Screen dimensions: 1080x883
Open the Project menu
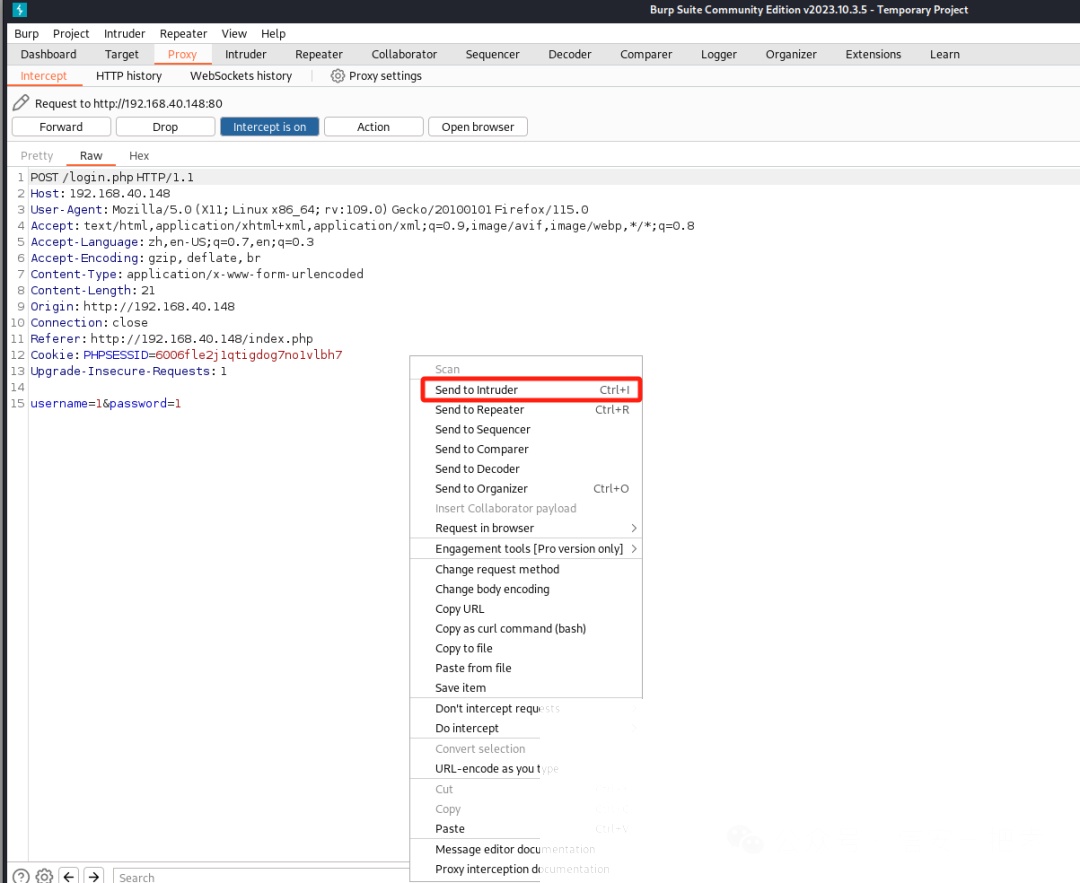click(x=71, y=33)
